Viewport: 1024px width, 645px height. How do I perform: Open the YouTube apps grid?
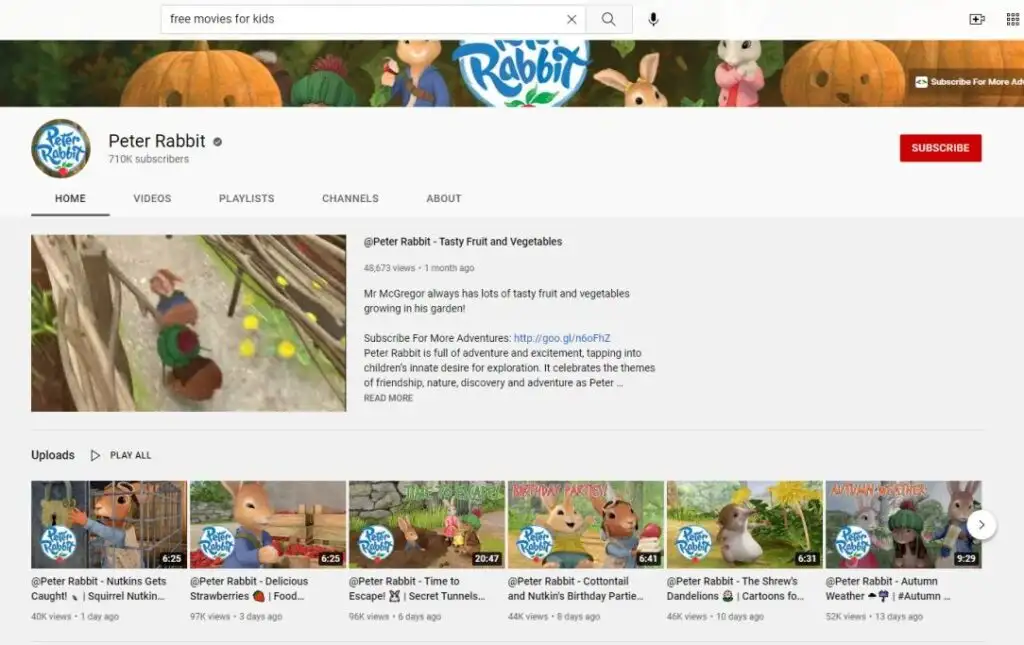pos(1013,20)
